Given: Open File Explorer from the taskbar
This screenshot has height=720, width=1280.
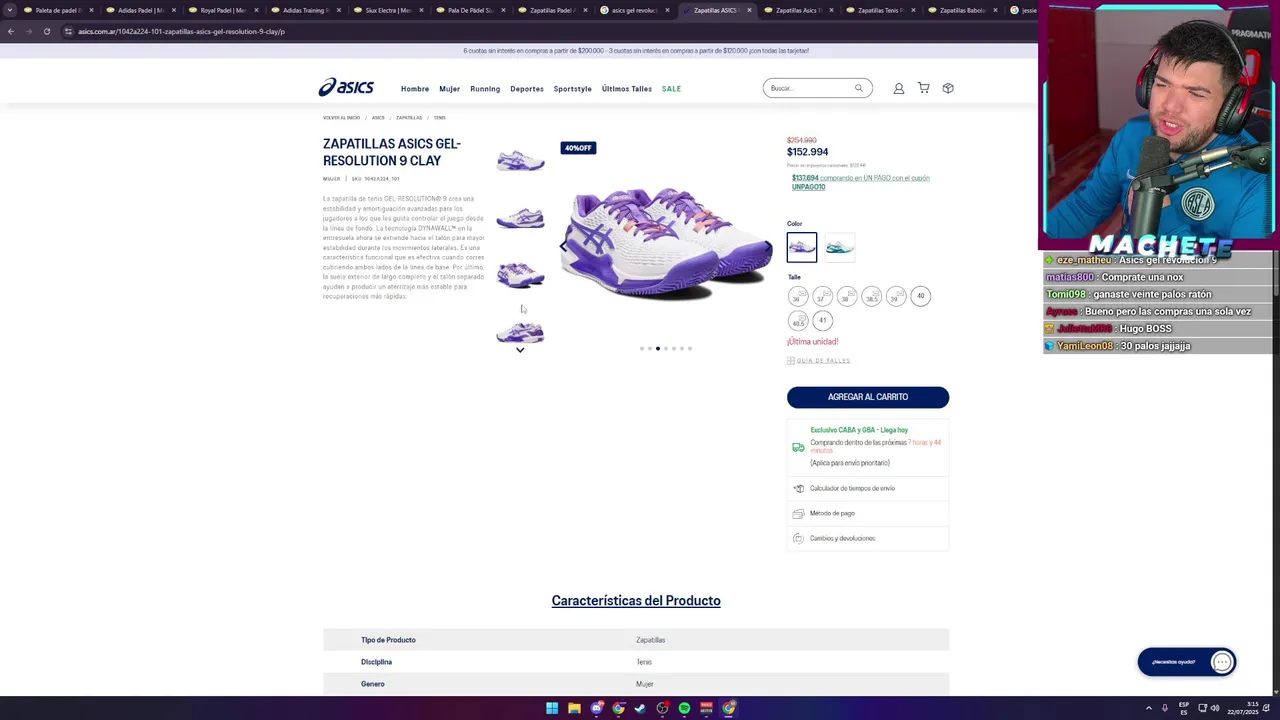Looking at the screenshot, I should pyautogui.click(x=574, y=708).
